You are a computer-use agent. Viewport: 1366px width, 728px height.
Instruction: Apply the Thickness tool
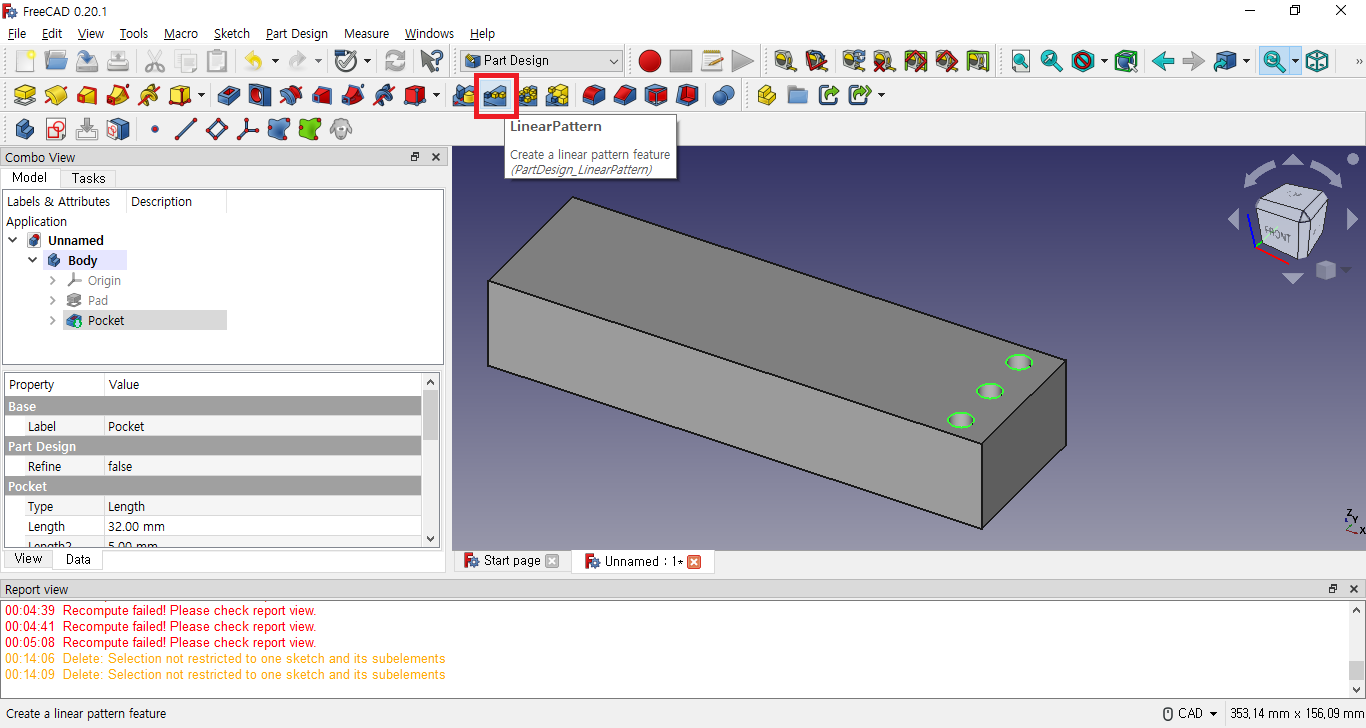coord(687,96)
